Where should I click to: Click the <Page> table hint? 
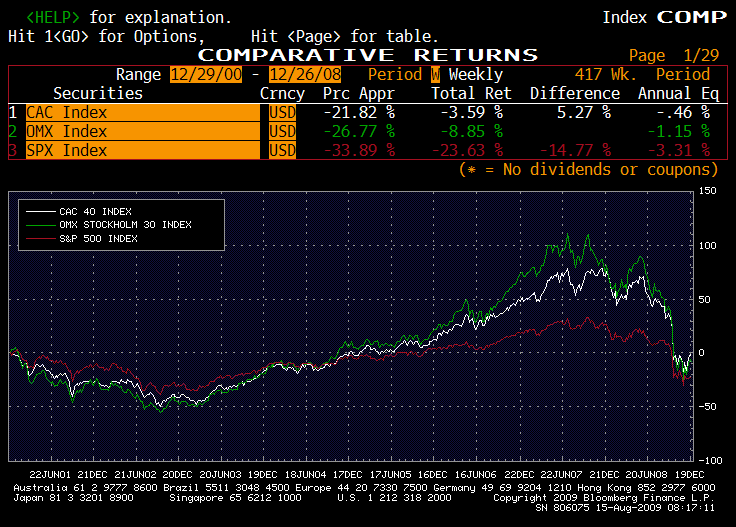314,36
